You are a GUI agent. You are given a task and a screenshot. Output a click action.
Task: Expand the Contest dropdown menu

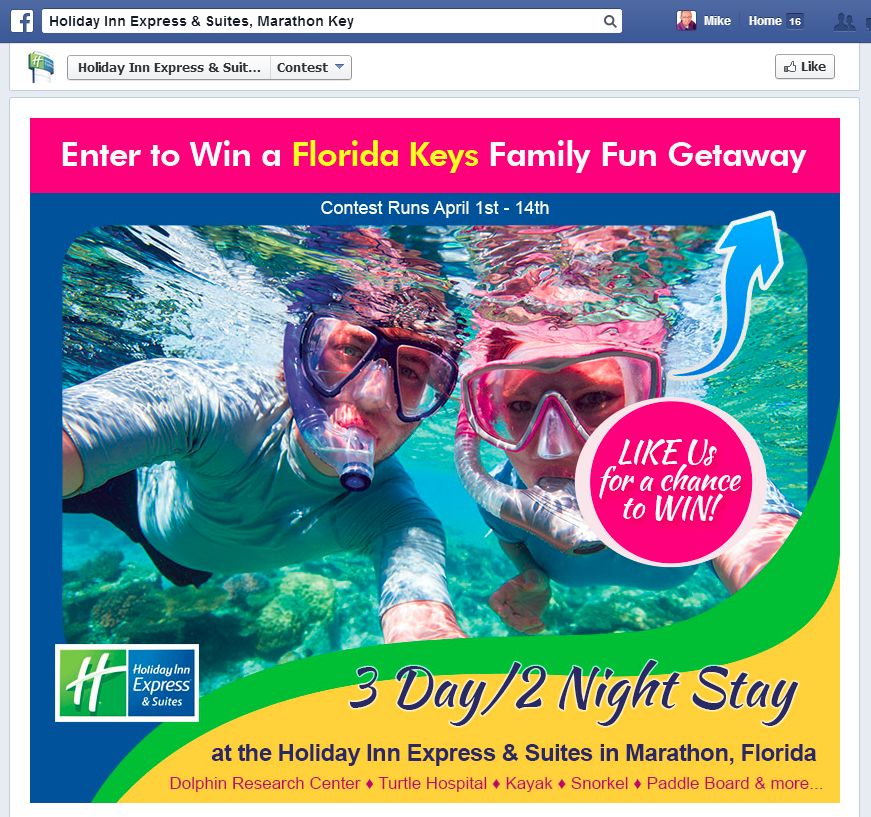(311, 68)
